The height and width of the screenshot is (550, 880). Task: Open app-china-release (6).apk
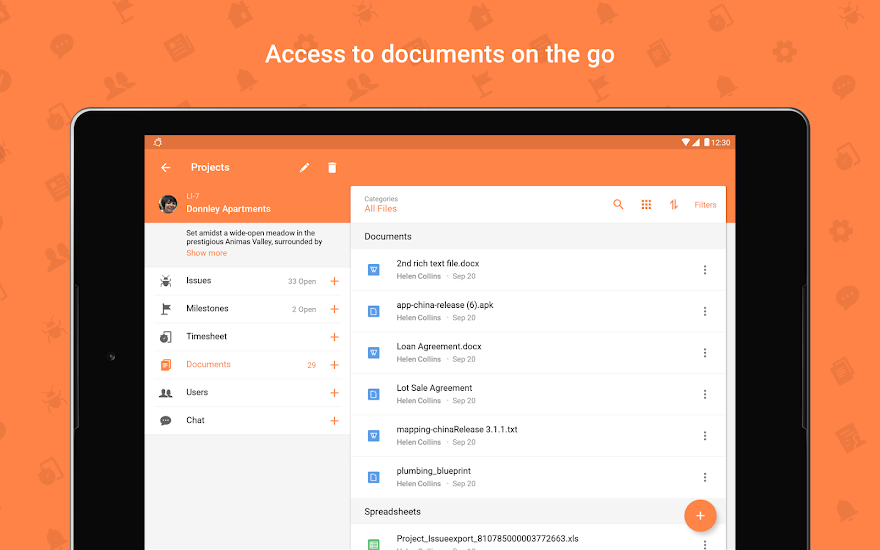tap(538, 311)
